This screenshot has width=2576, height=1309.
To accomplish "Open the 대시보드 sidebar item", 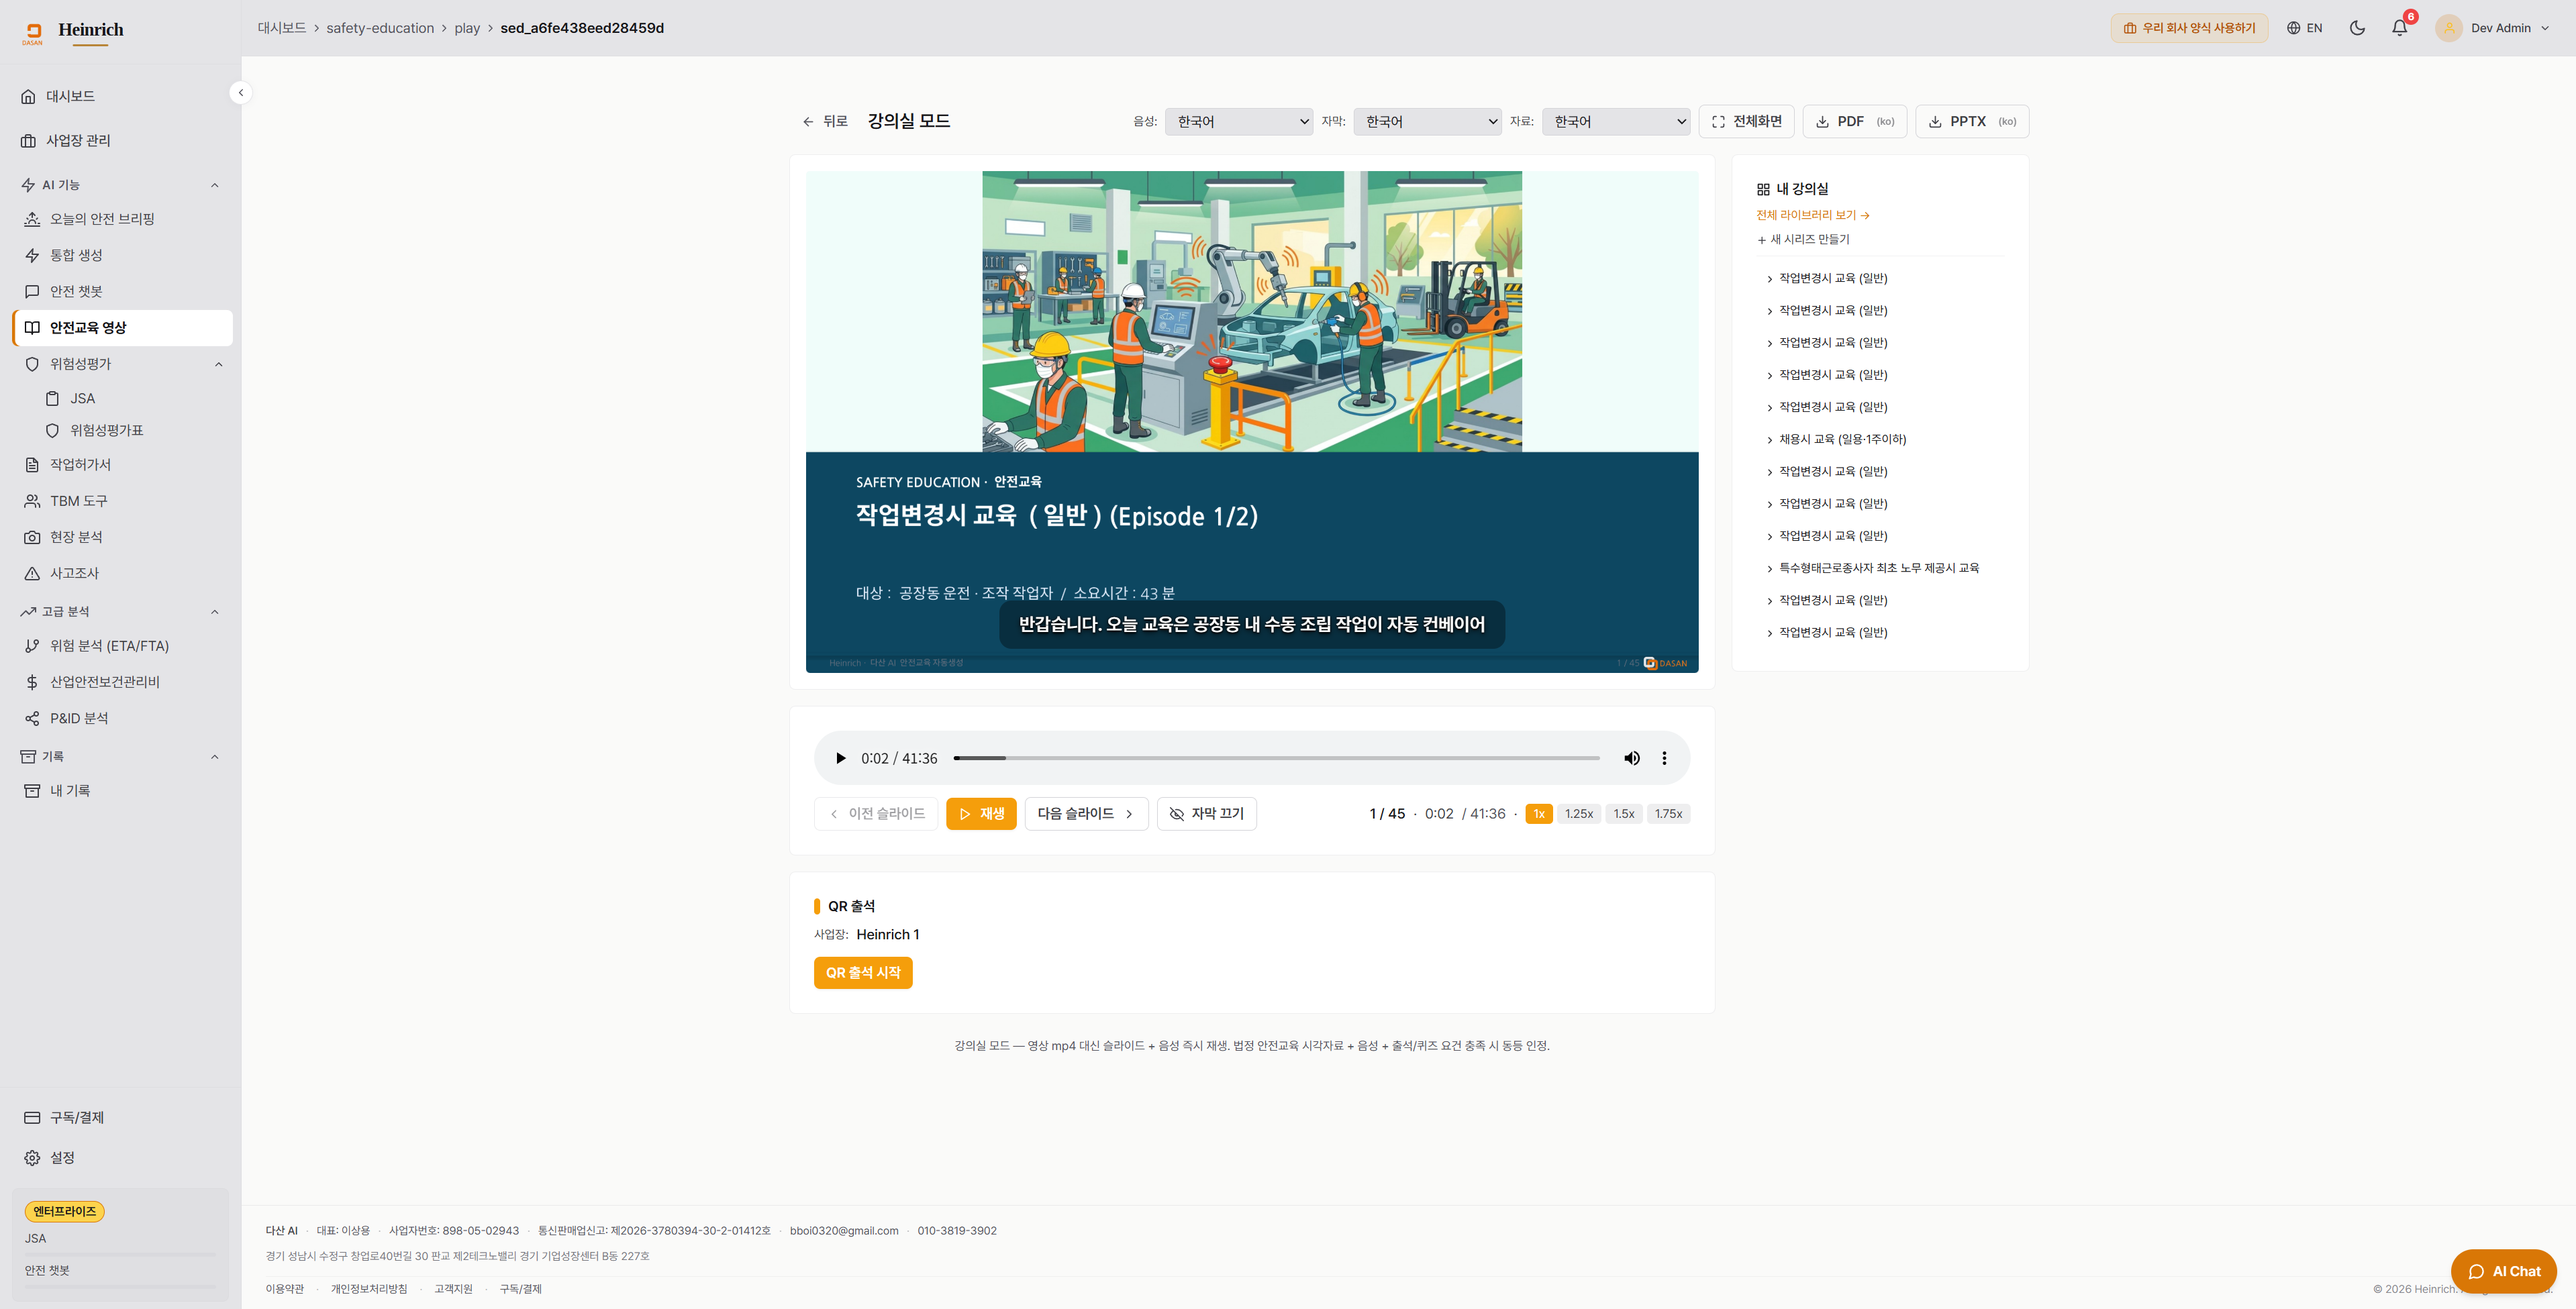I will [x=122, y=96].
